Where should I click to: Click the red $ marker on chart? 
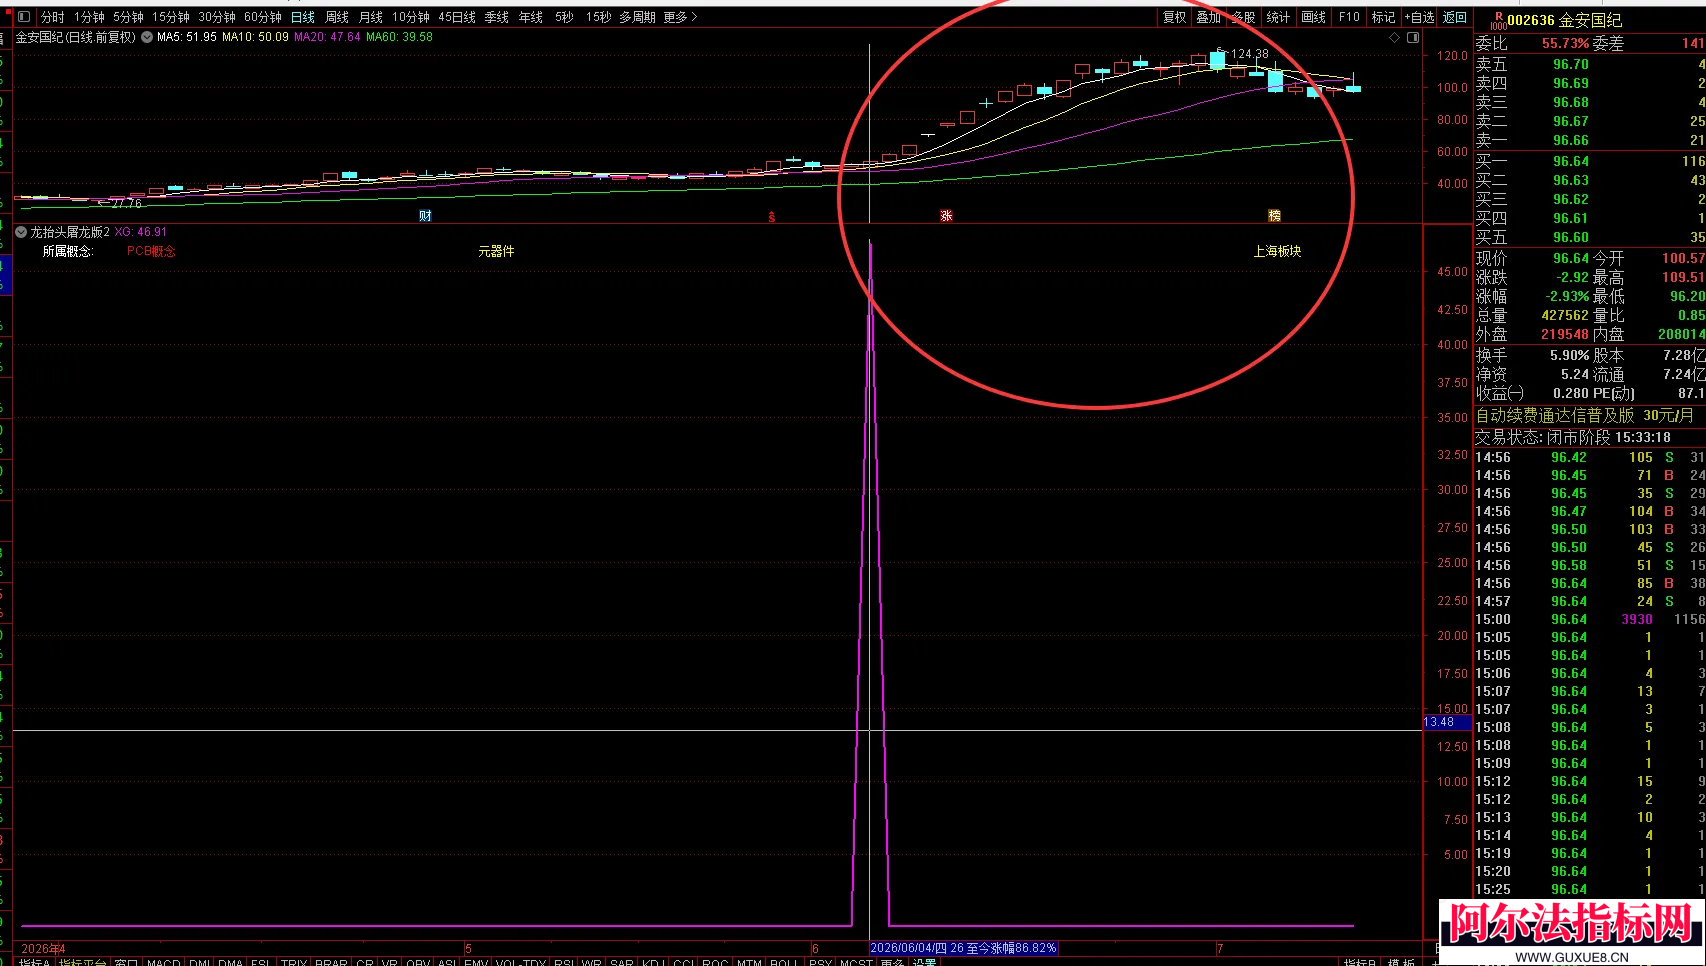[x=771, y=217]
